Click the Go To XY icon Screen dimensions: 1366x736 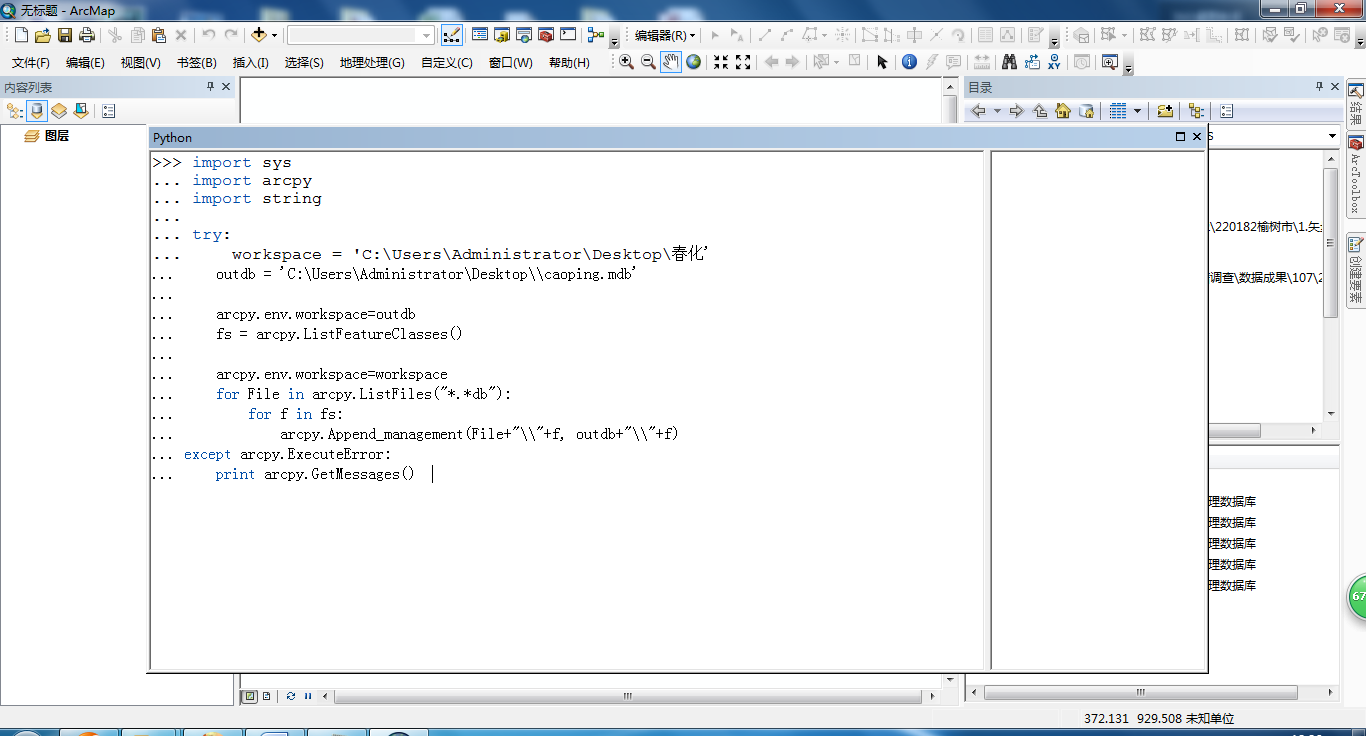click(1054, 62)
